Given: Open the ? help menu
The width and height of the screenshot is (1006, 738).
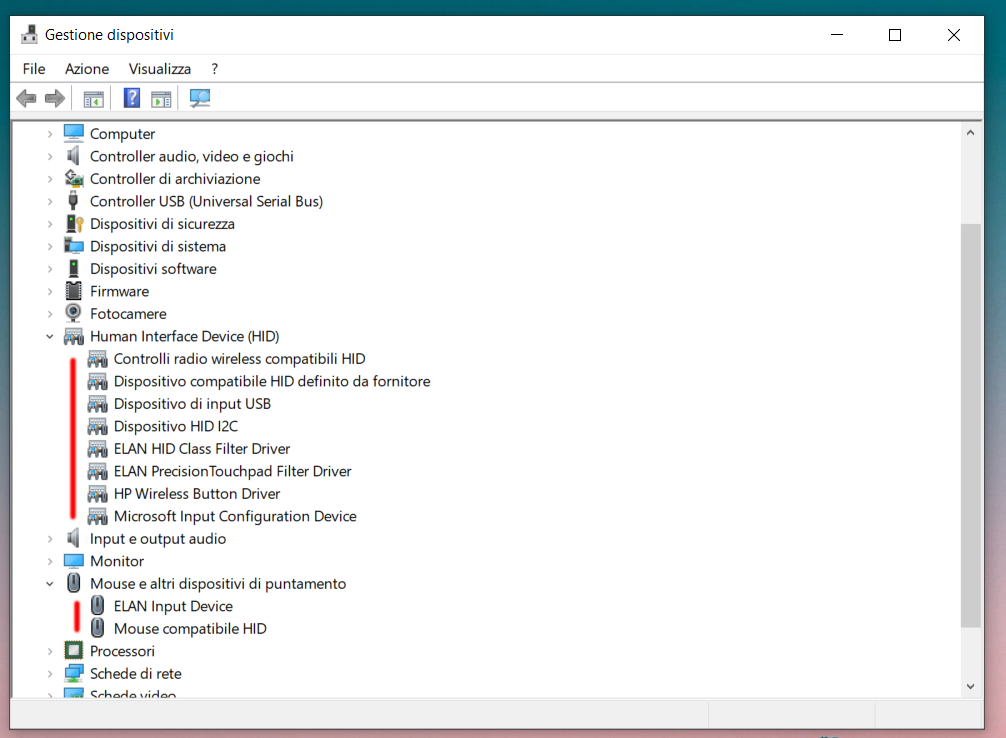Looking at the screenshot, I should 214,69.
